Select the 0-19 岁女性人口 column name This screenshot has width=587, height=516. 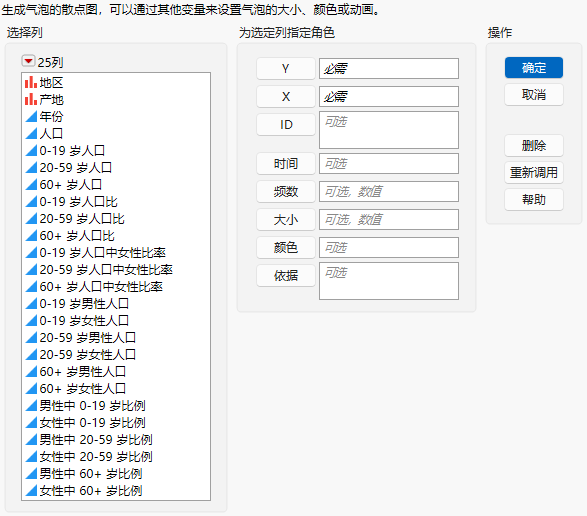point(84,321)
